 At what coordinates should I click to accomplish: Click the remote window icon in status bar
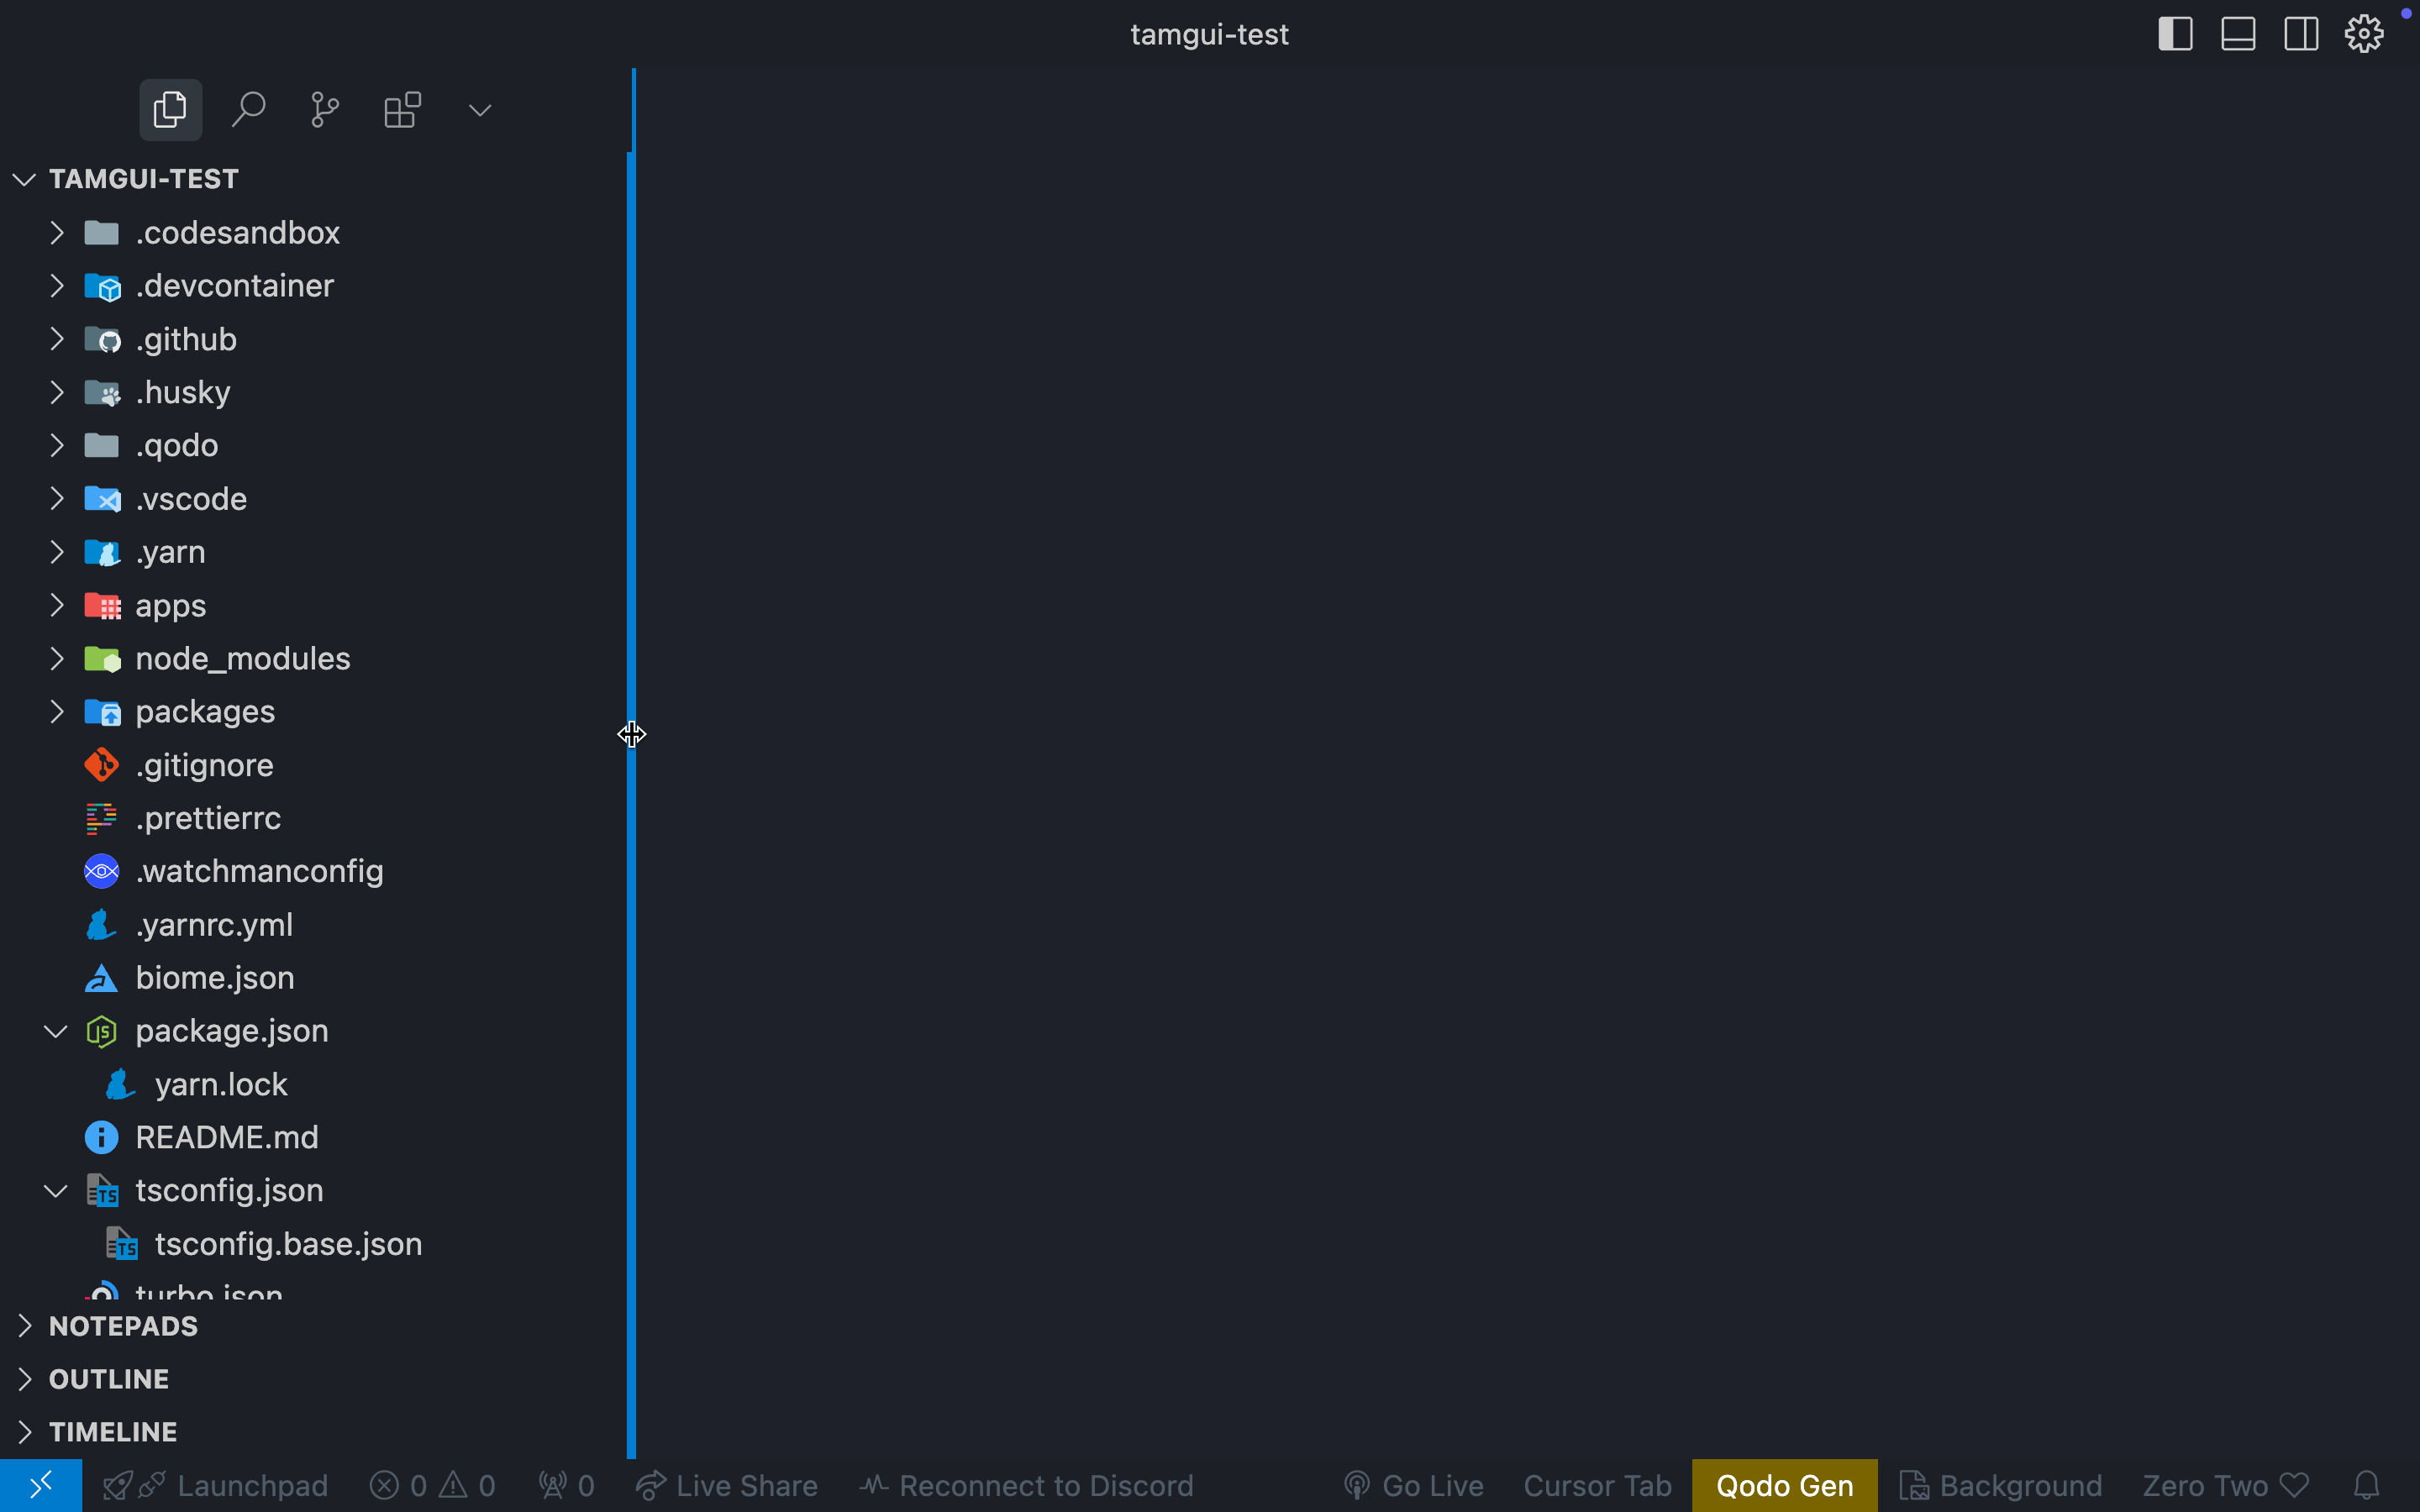coord(41,1486)
